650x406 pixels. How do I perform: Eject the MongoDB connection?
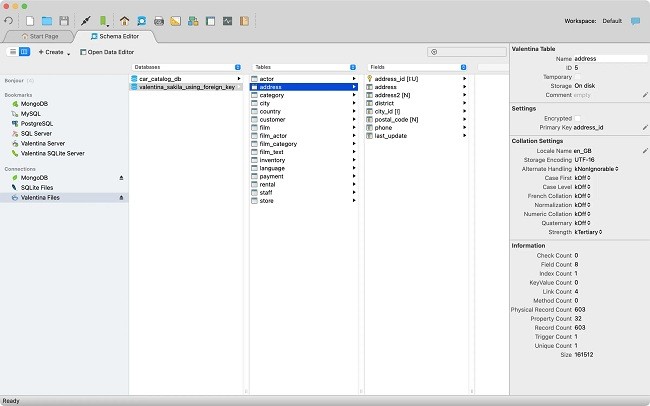[x=121, y=178]
